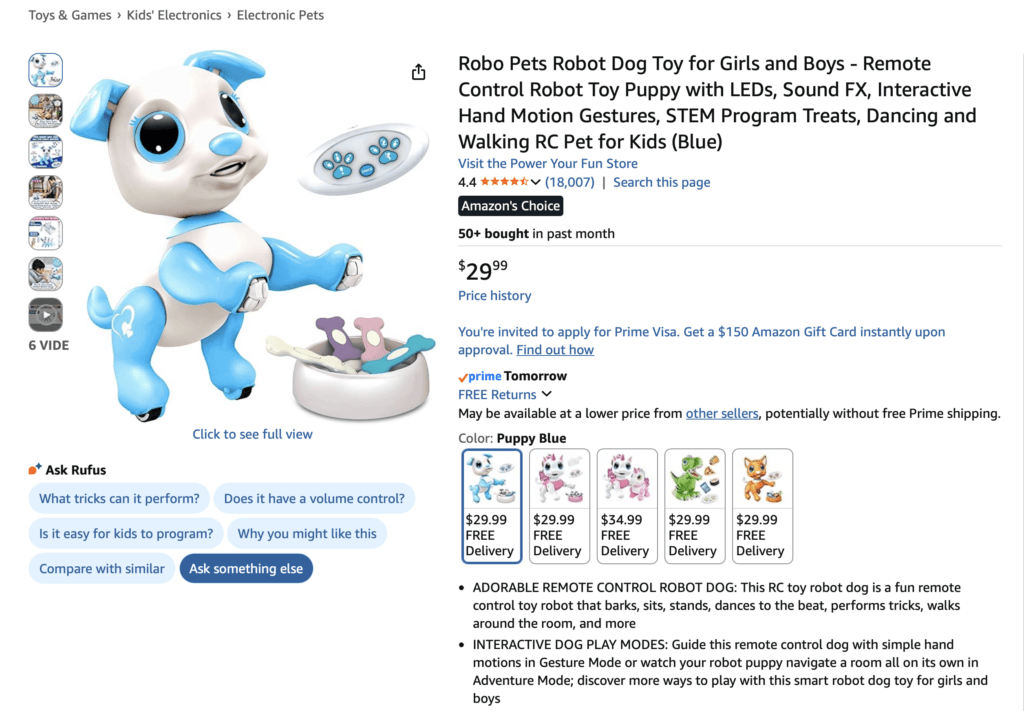Open the Price history link
Image resolution: width=1024 pixels, height=711 pixels.
tap(494, 295)
